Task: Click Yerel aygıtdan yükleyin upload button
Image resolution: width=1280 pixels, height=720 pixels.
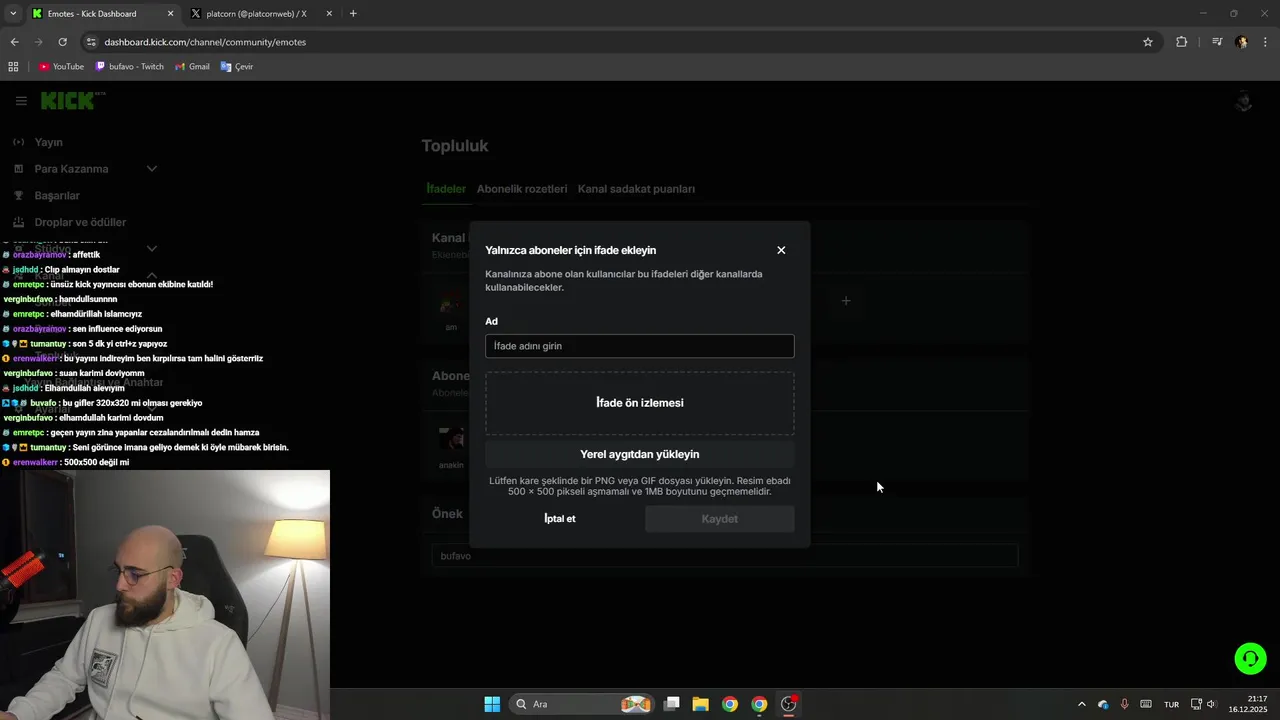Action: (x=640, y=454)
